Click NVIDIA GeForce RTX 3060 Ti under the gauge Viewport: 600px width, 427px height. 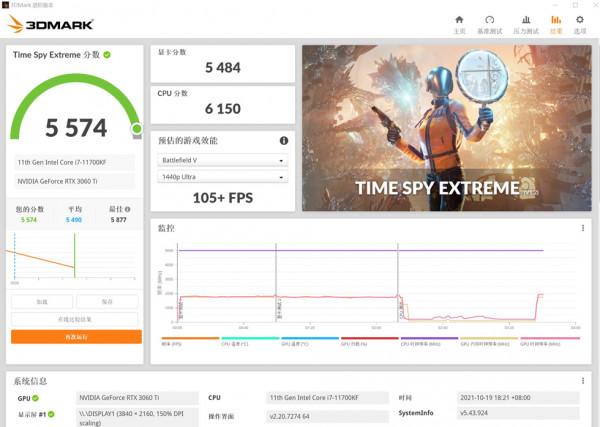75,181
